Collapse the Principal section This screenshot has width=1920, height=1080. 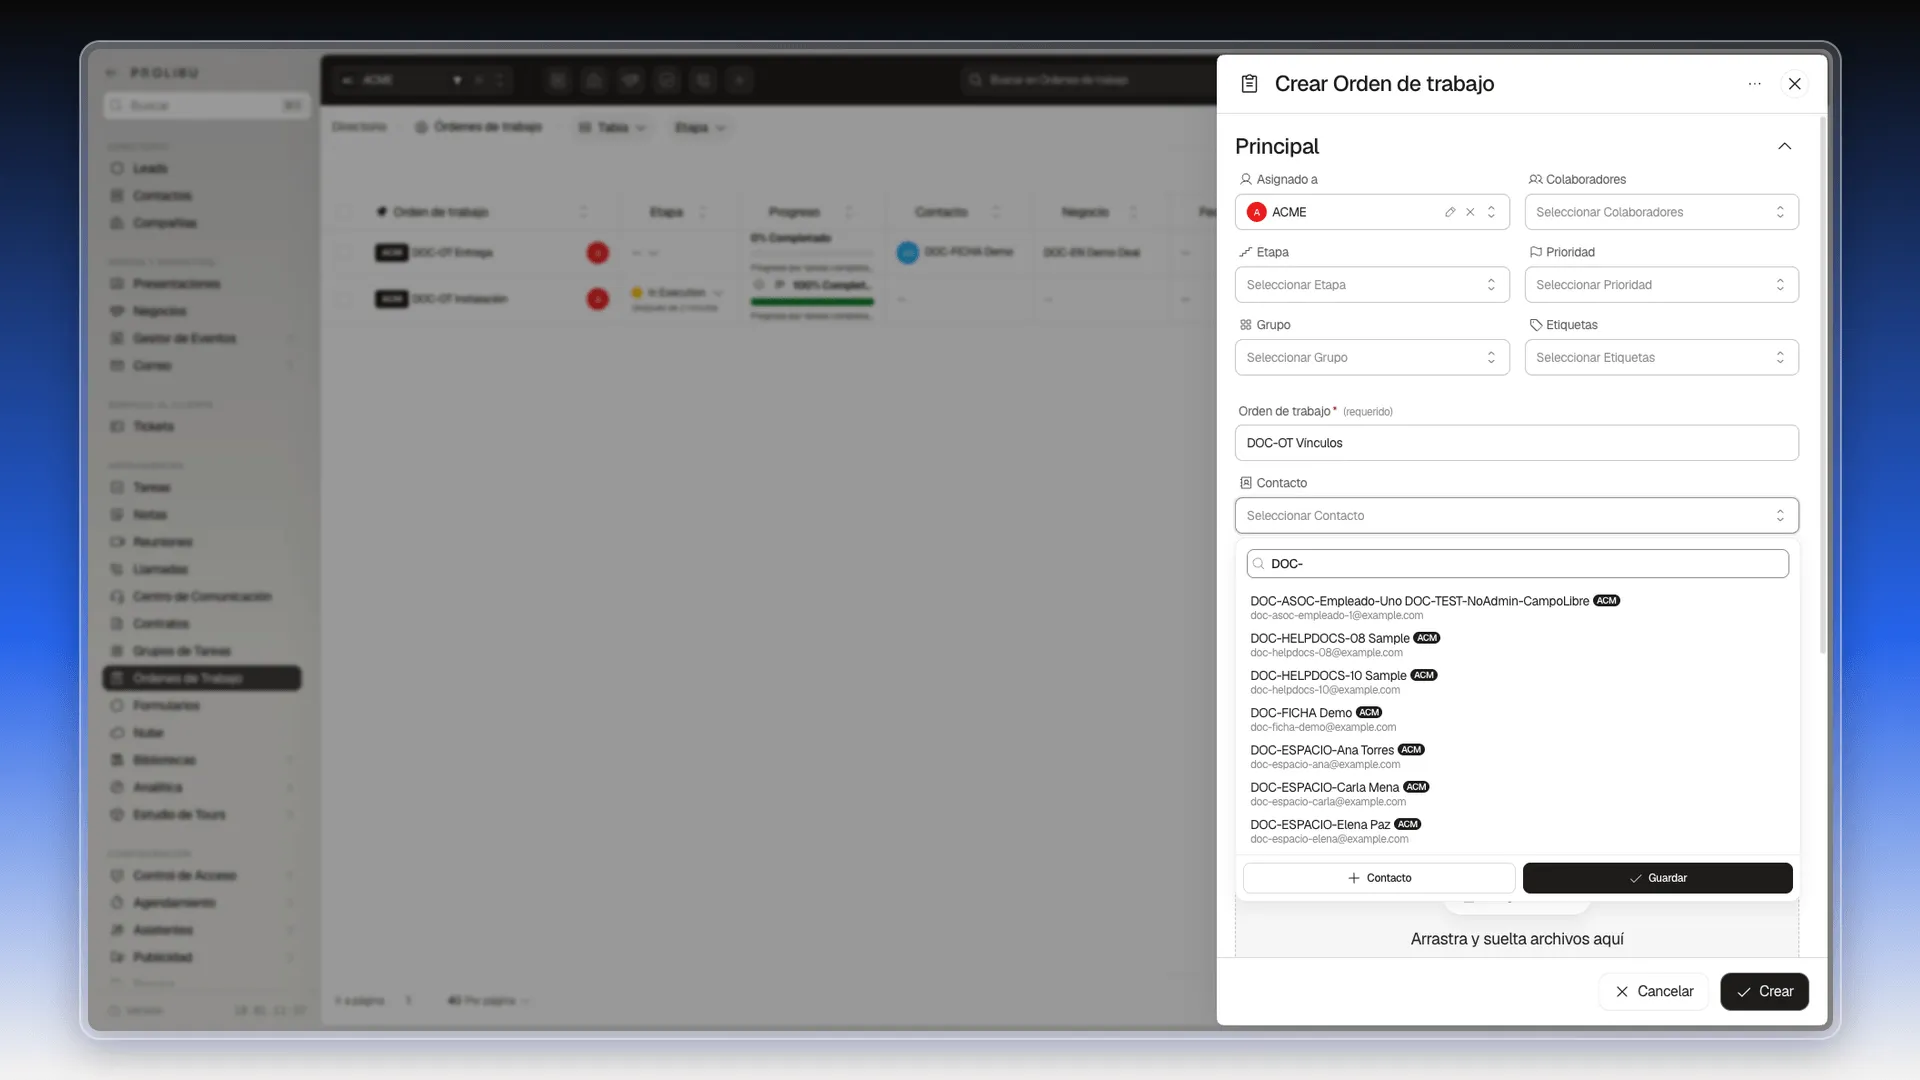click(x=1784, y=146)
